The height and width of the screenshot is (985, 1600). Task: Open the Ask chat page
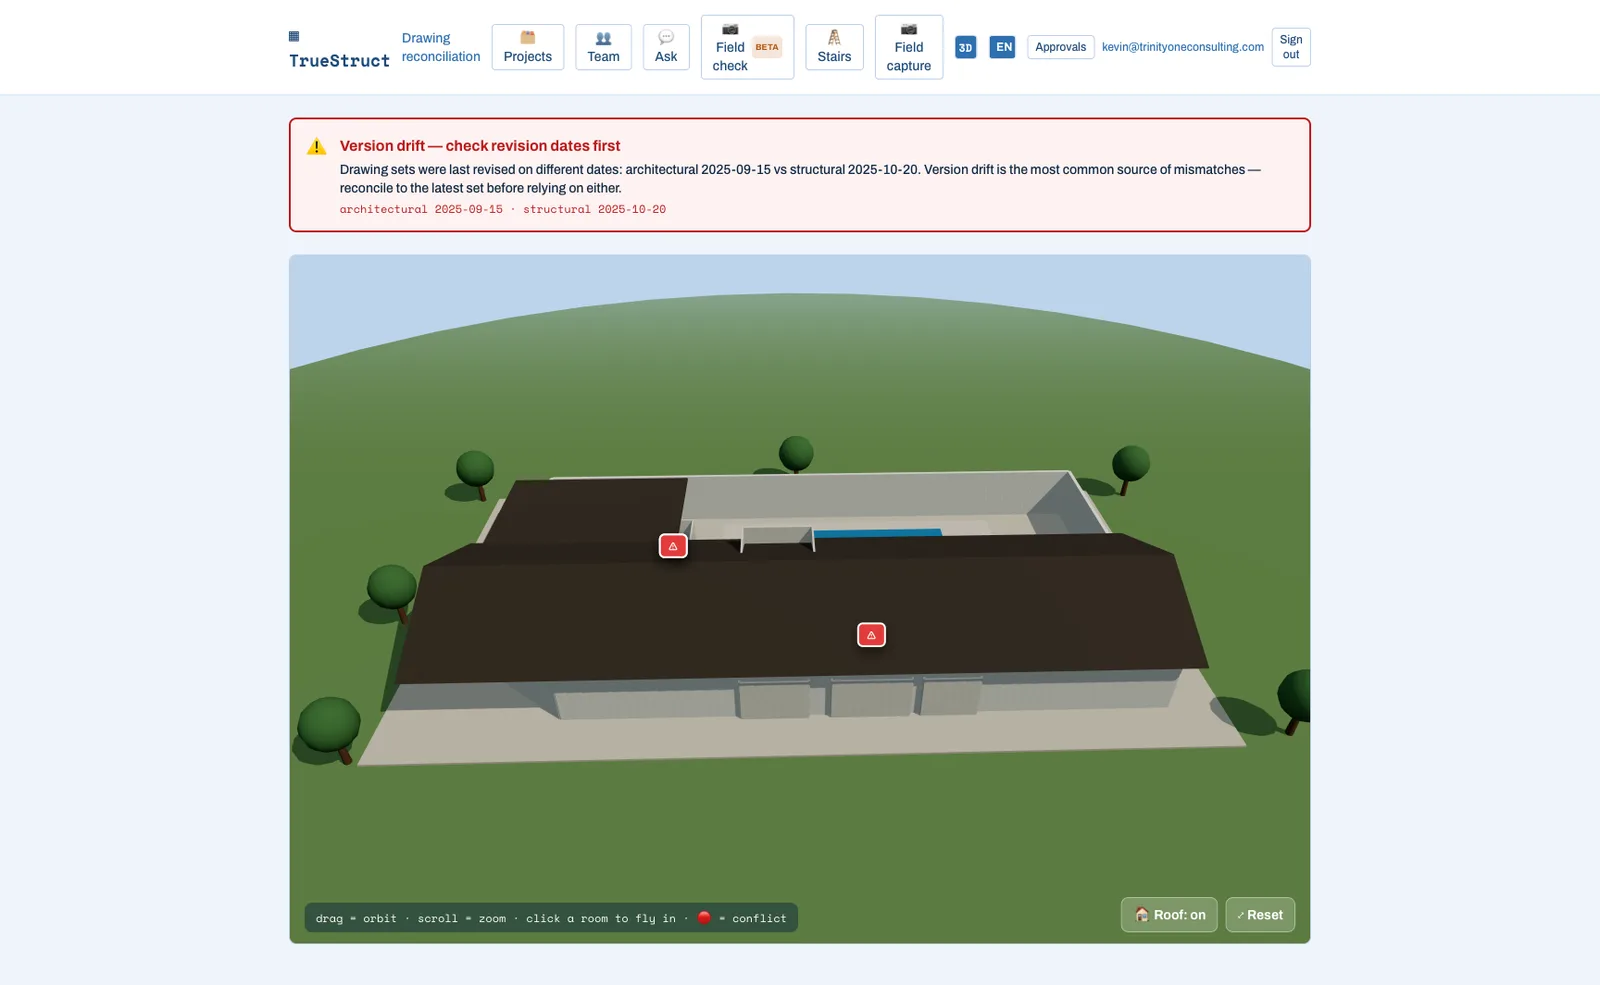pyautogui.click(x=666, y=47)
